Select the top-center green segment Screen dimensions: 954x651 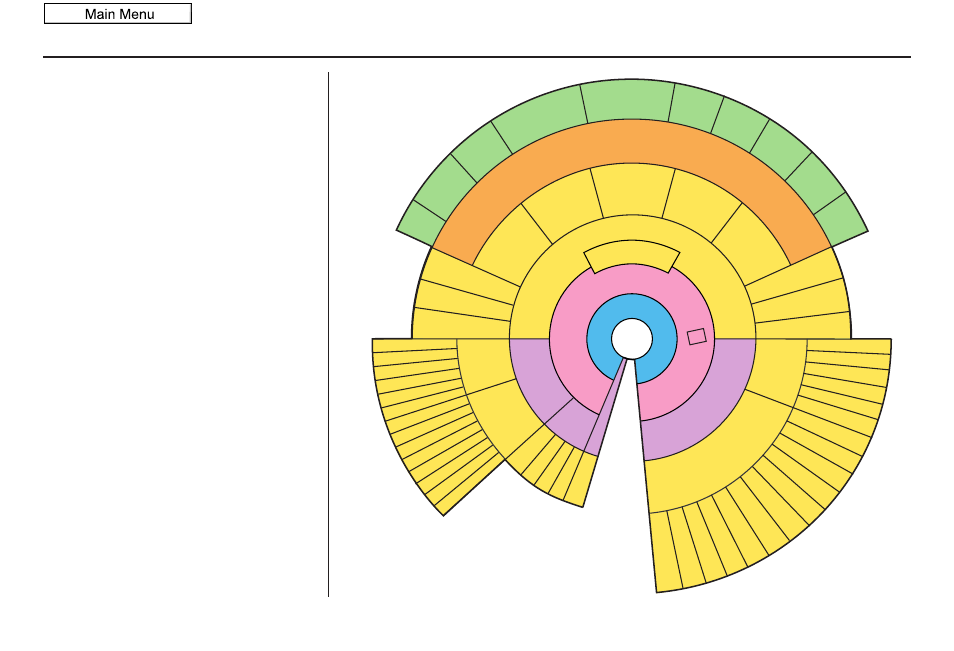click(x=628, y=100)
